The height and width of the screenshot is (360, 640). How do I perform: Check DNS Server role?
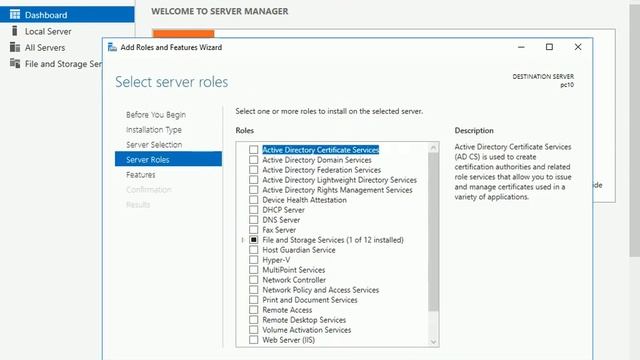pos(253,220)
